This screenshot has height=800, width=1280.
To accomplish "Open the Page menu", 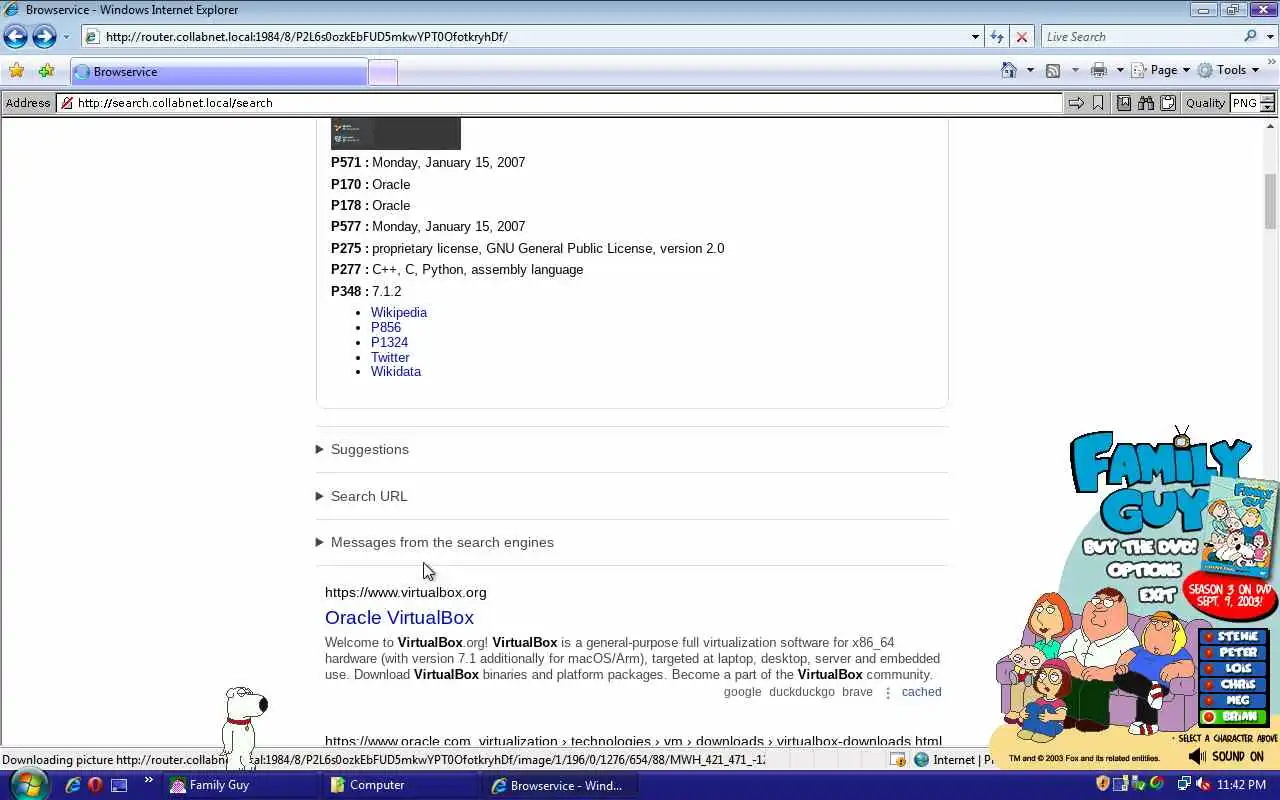I will click(1160, 70).
